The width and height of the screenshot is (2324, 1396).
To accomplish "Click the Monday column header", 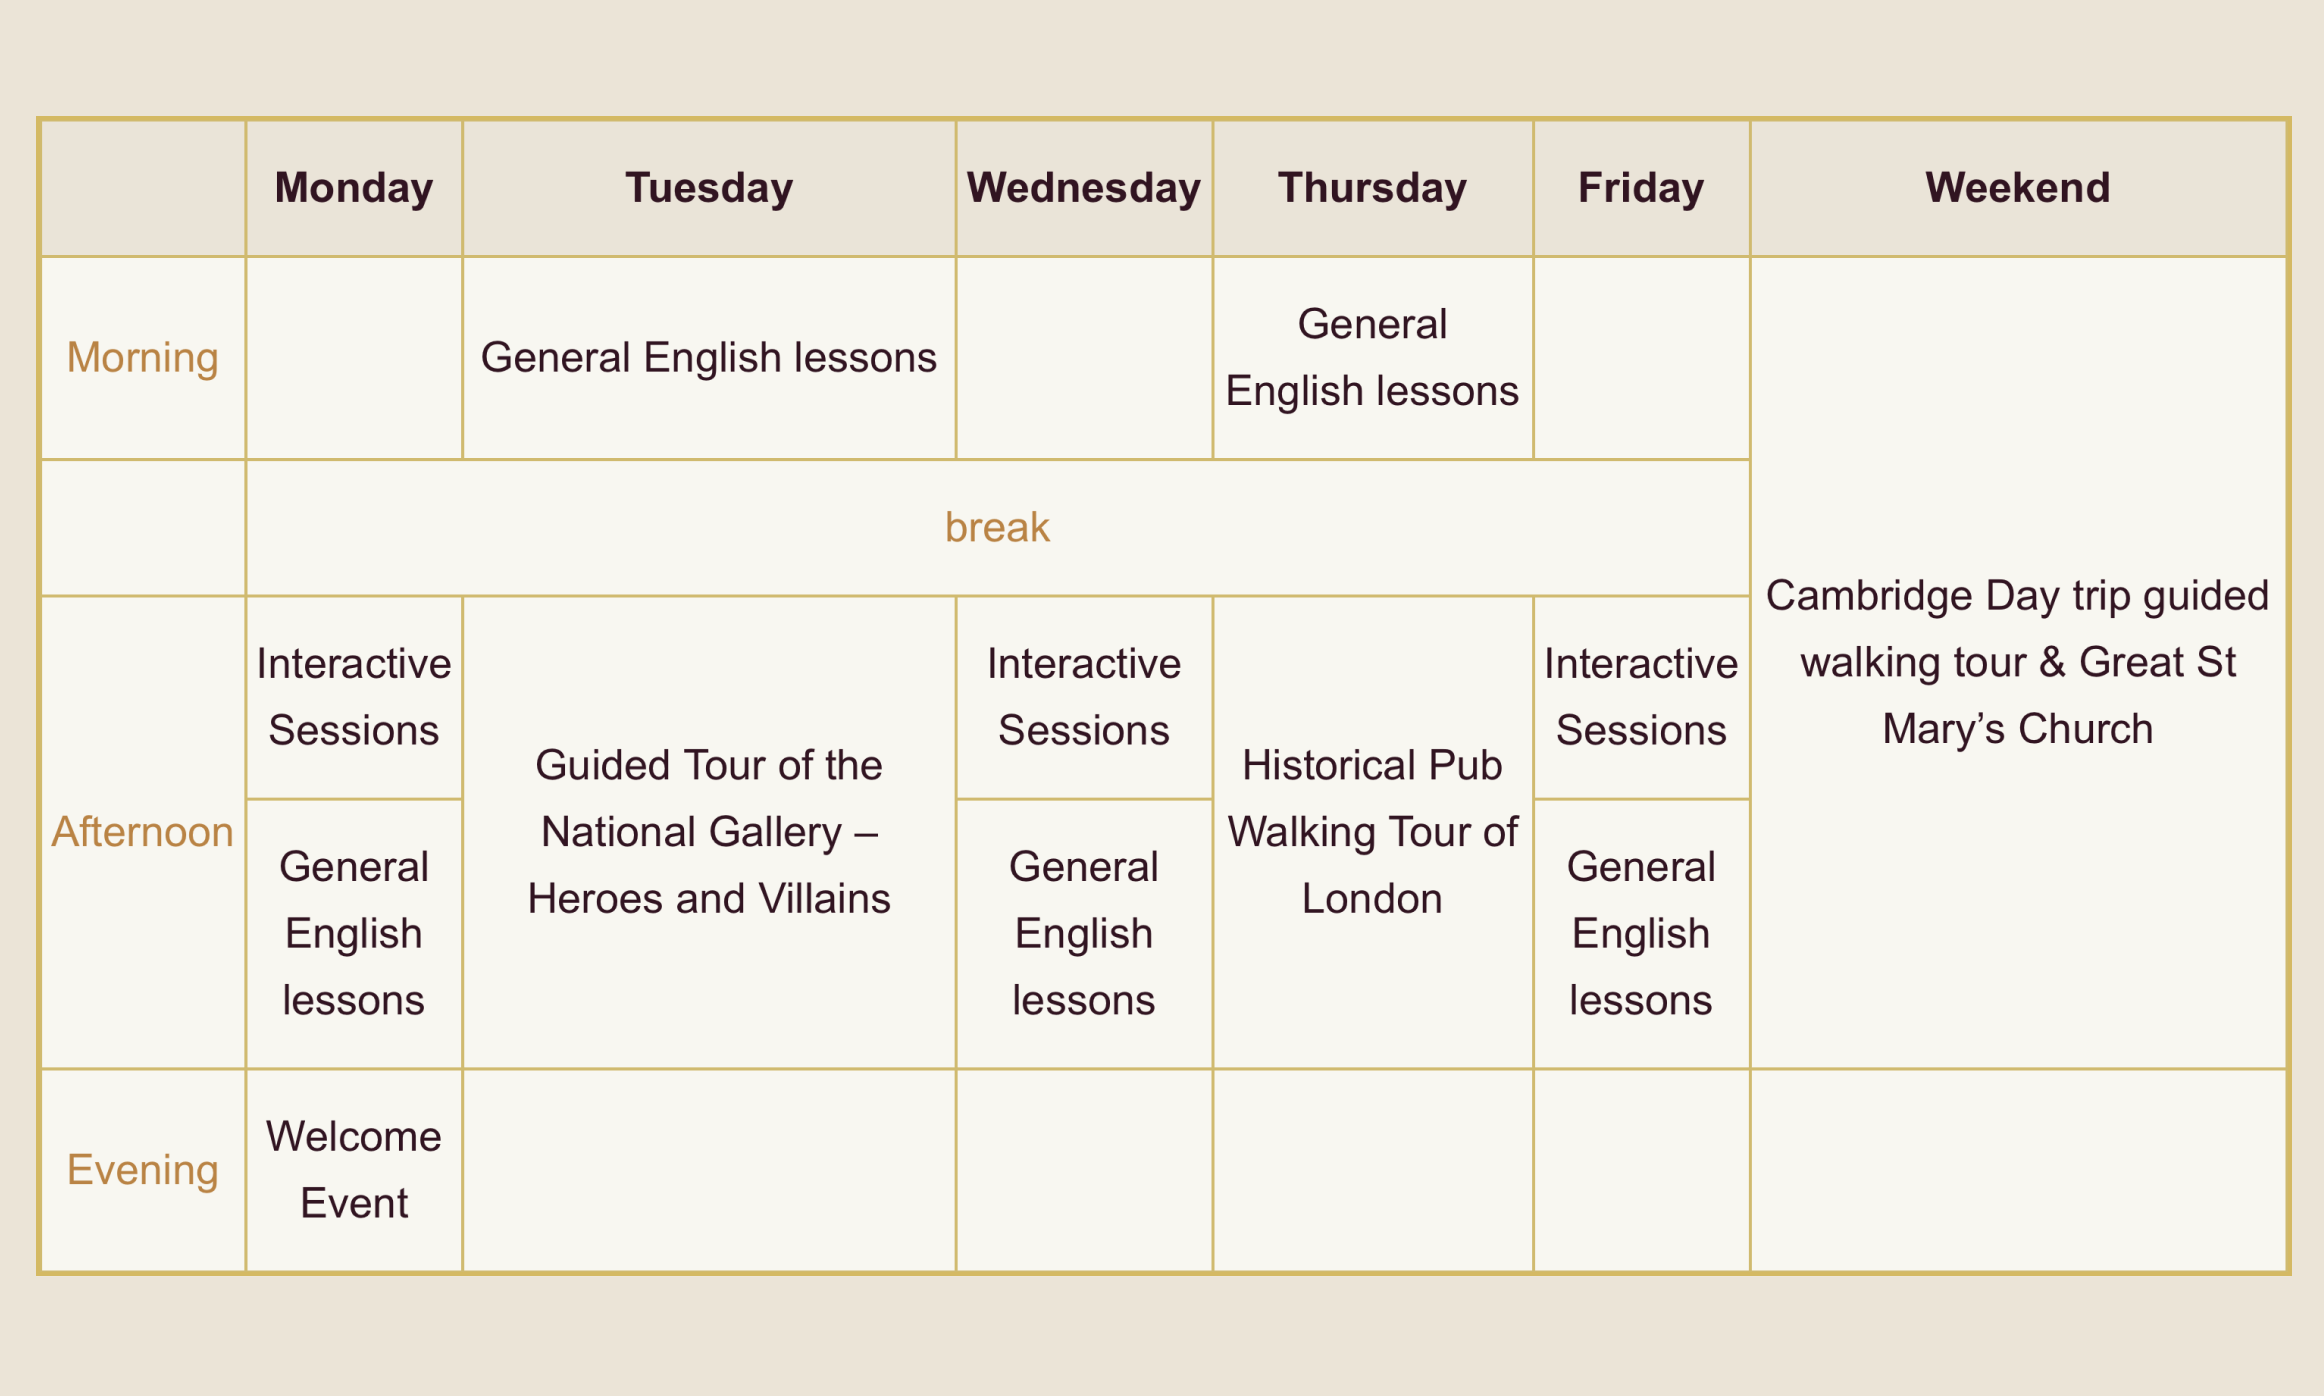I will 354,188.
